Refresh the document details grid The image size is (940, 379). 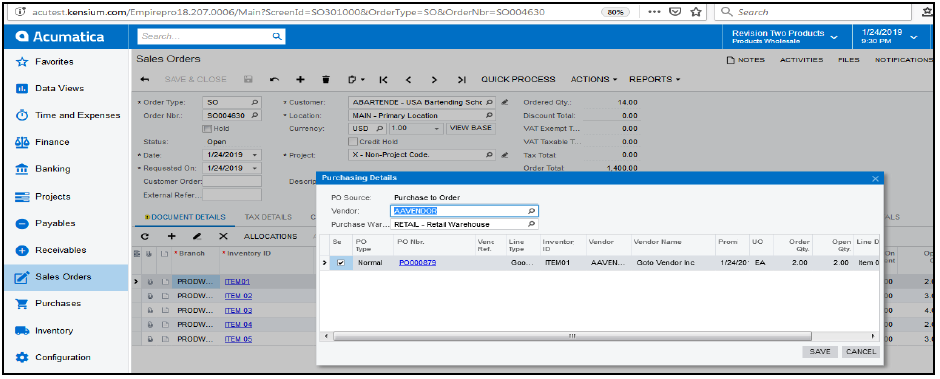click(144, 236)
